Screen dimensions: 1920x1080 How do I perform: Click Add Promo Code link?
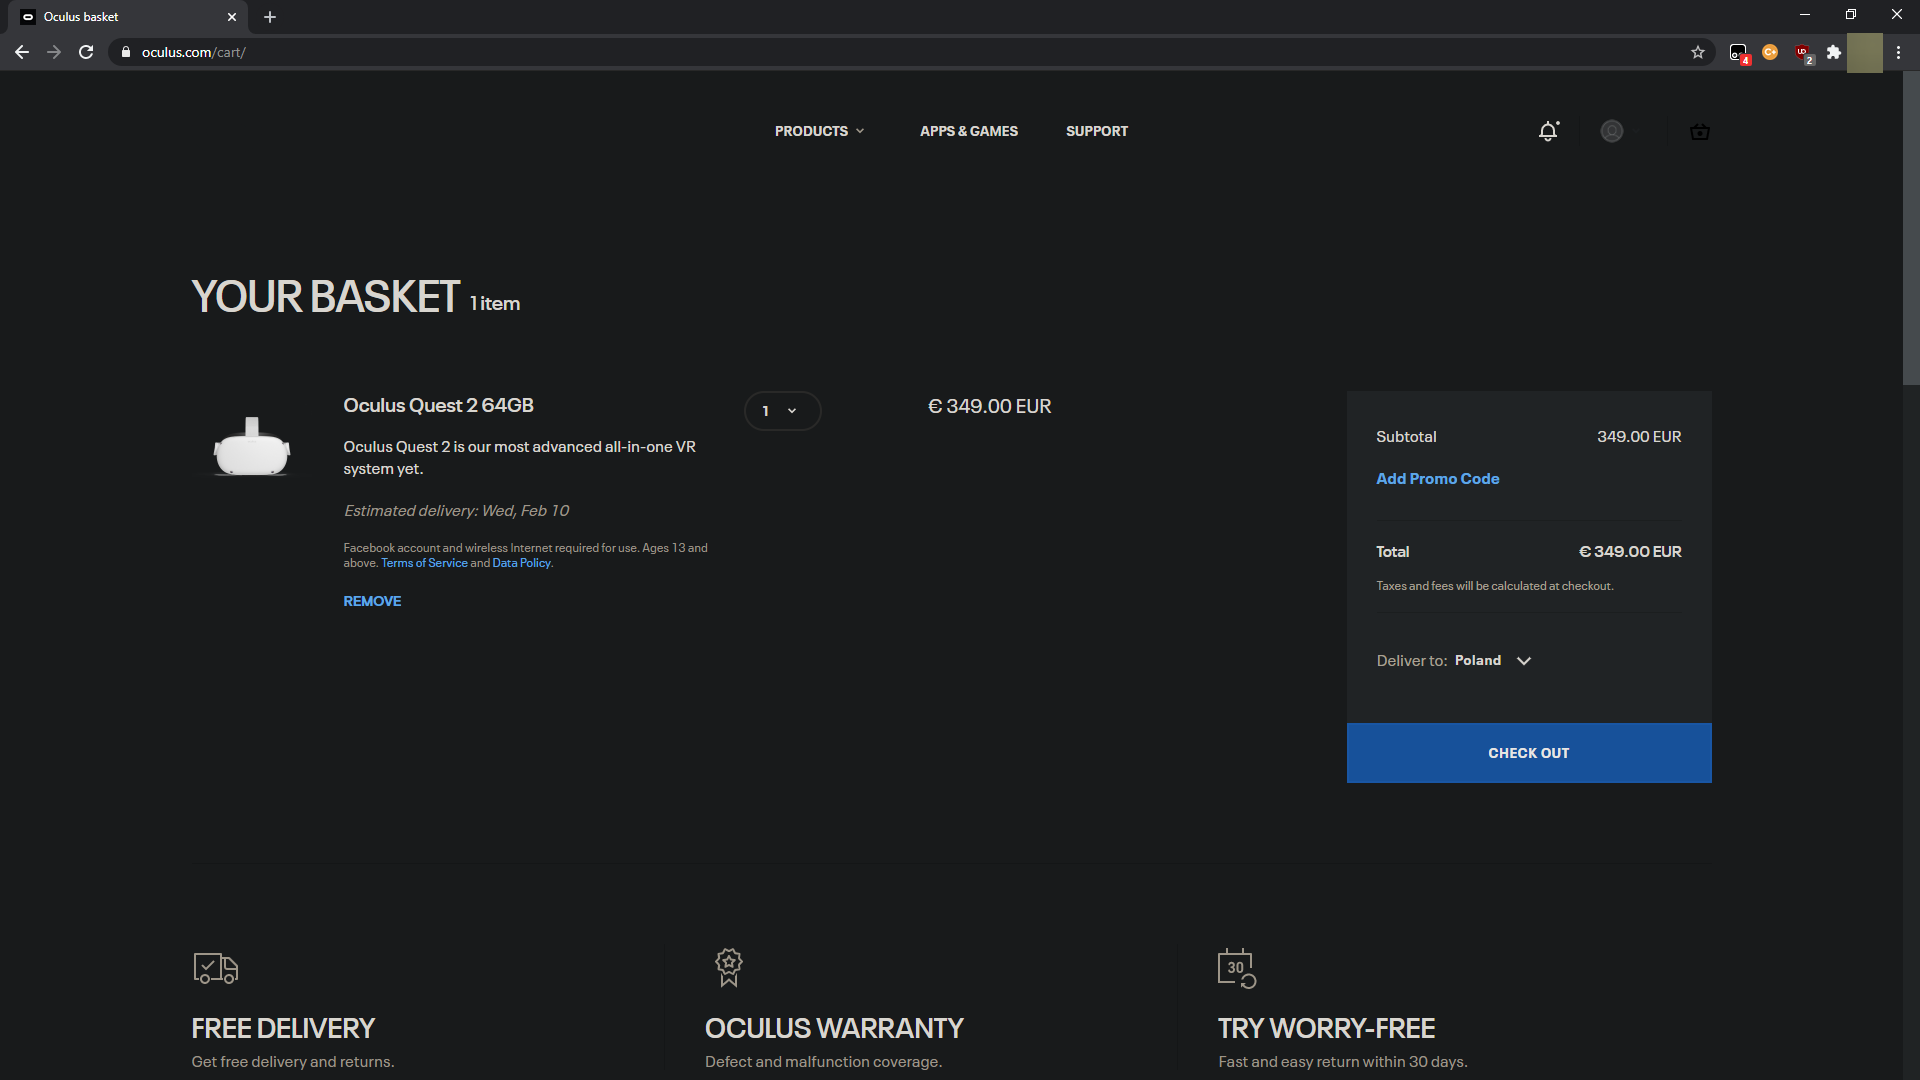(x=1437, y=479)
